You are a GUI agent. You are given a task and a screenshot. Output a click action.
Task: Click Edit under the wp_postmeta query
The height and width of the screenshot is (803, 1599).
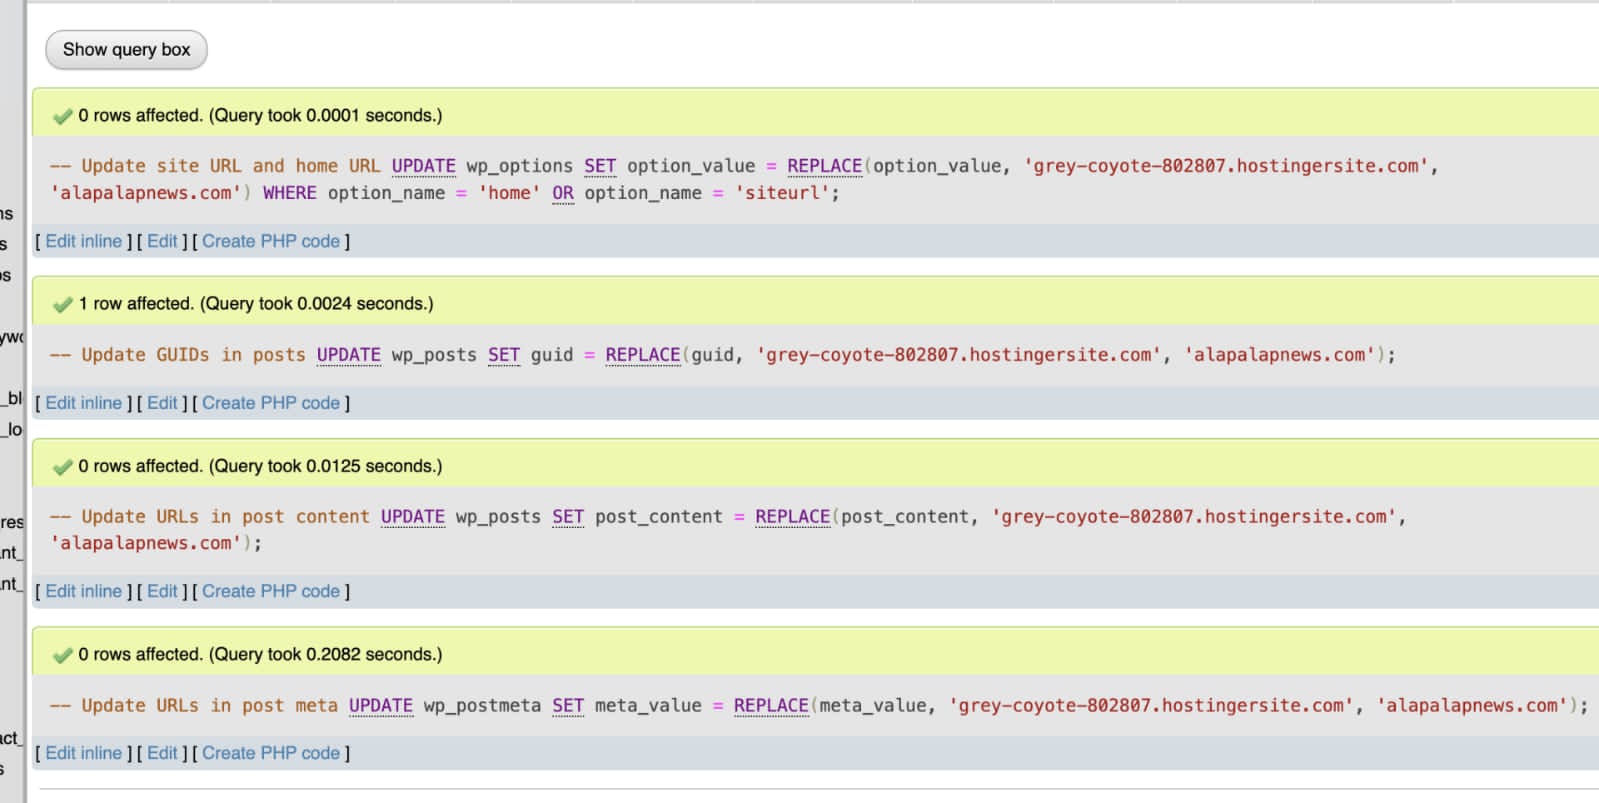pyautogui.click(x=162, y=753)
